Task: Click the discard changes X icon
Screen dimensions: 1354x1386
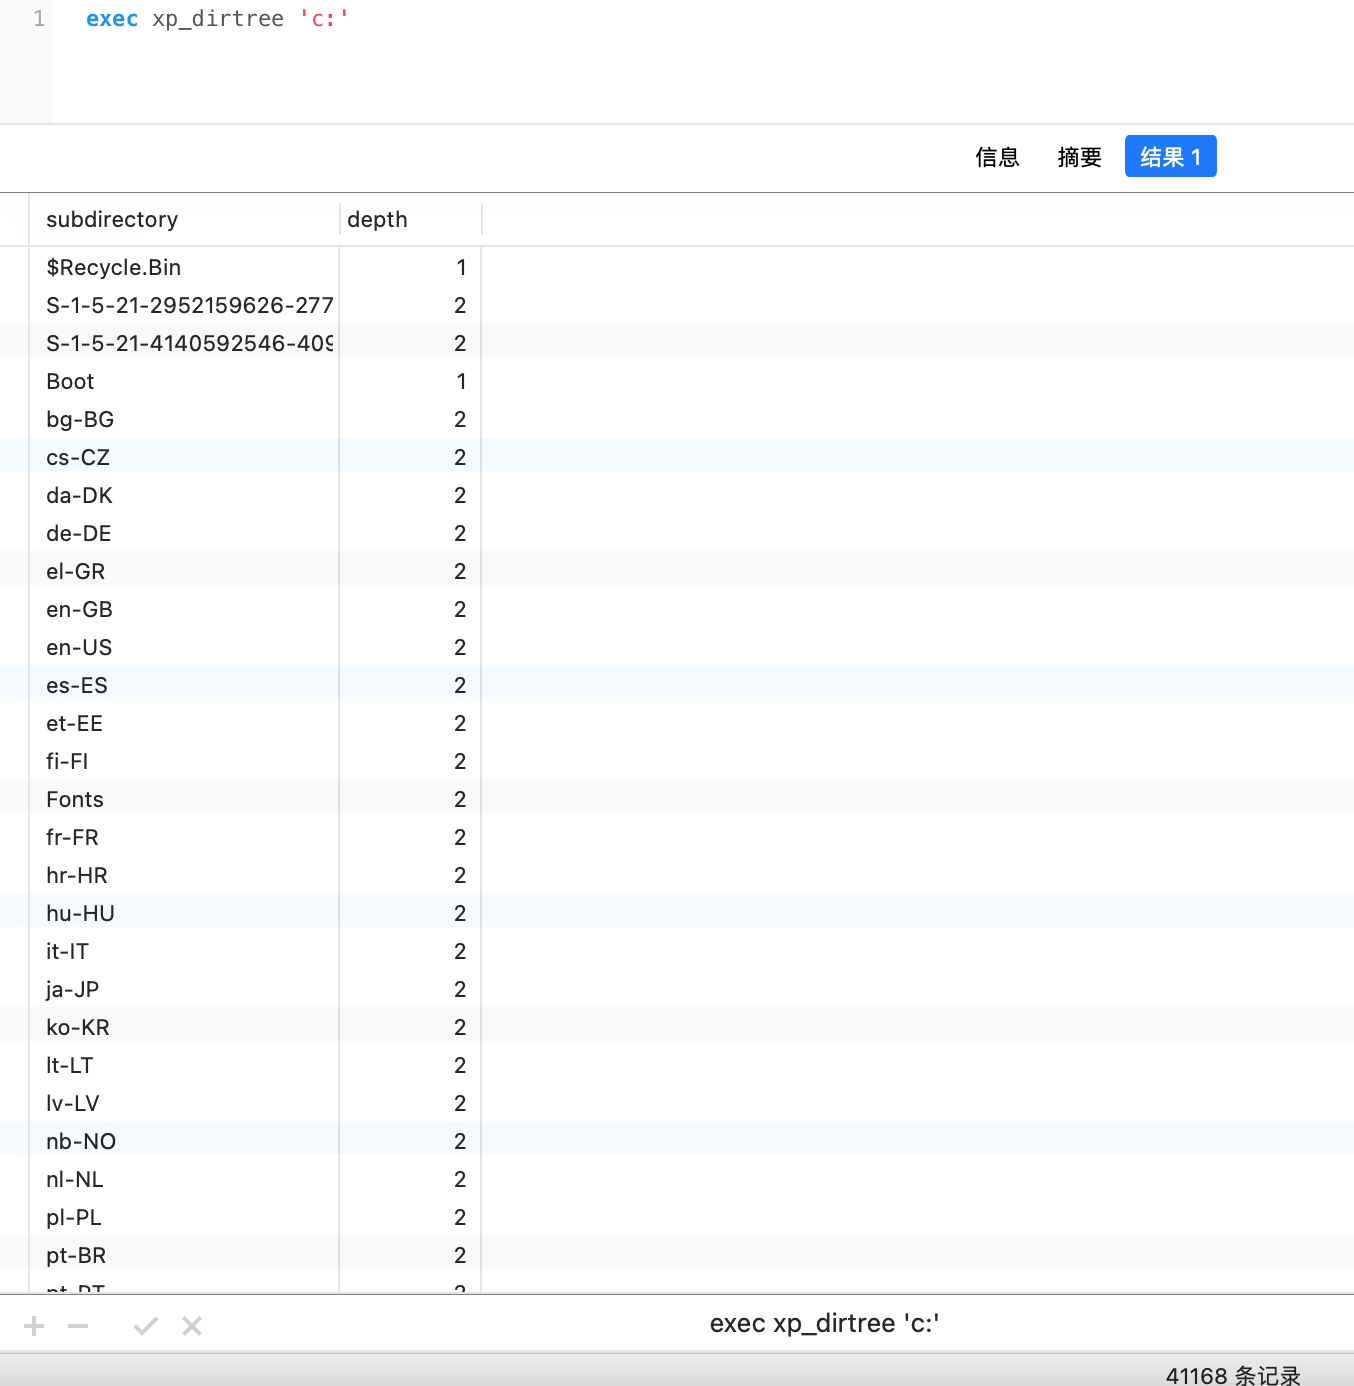Action: click(x=192, y=1326)
